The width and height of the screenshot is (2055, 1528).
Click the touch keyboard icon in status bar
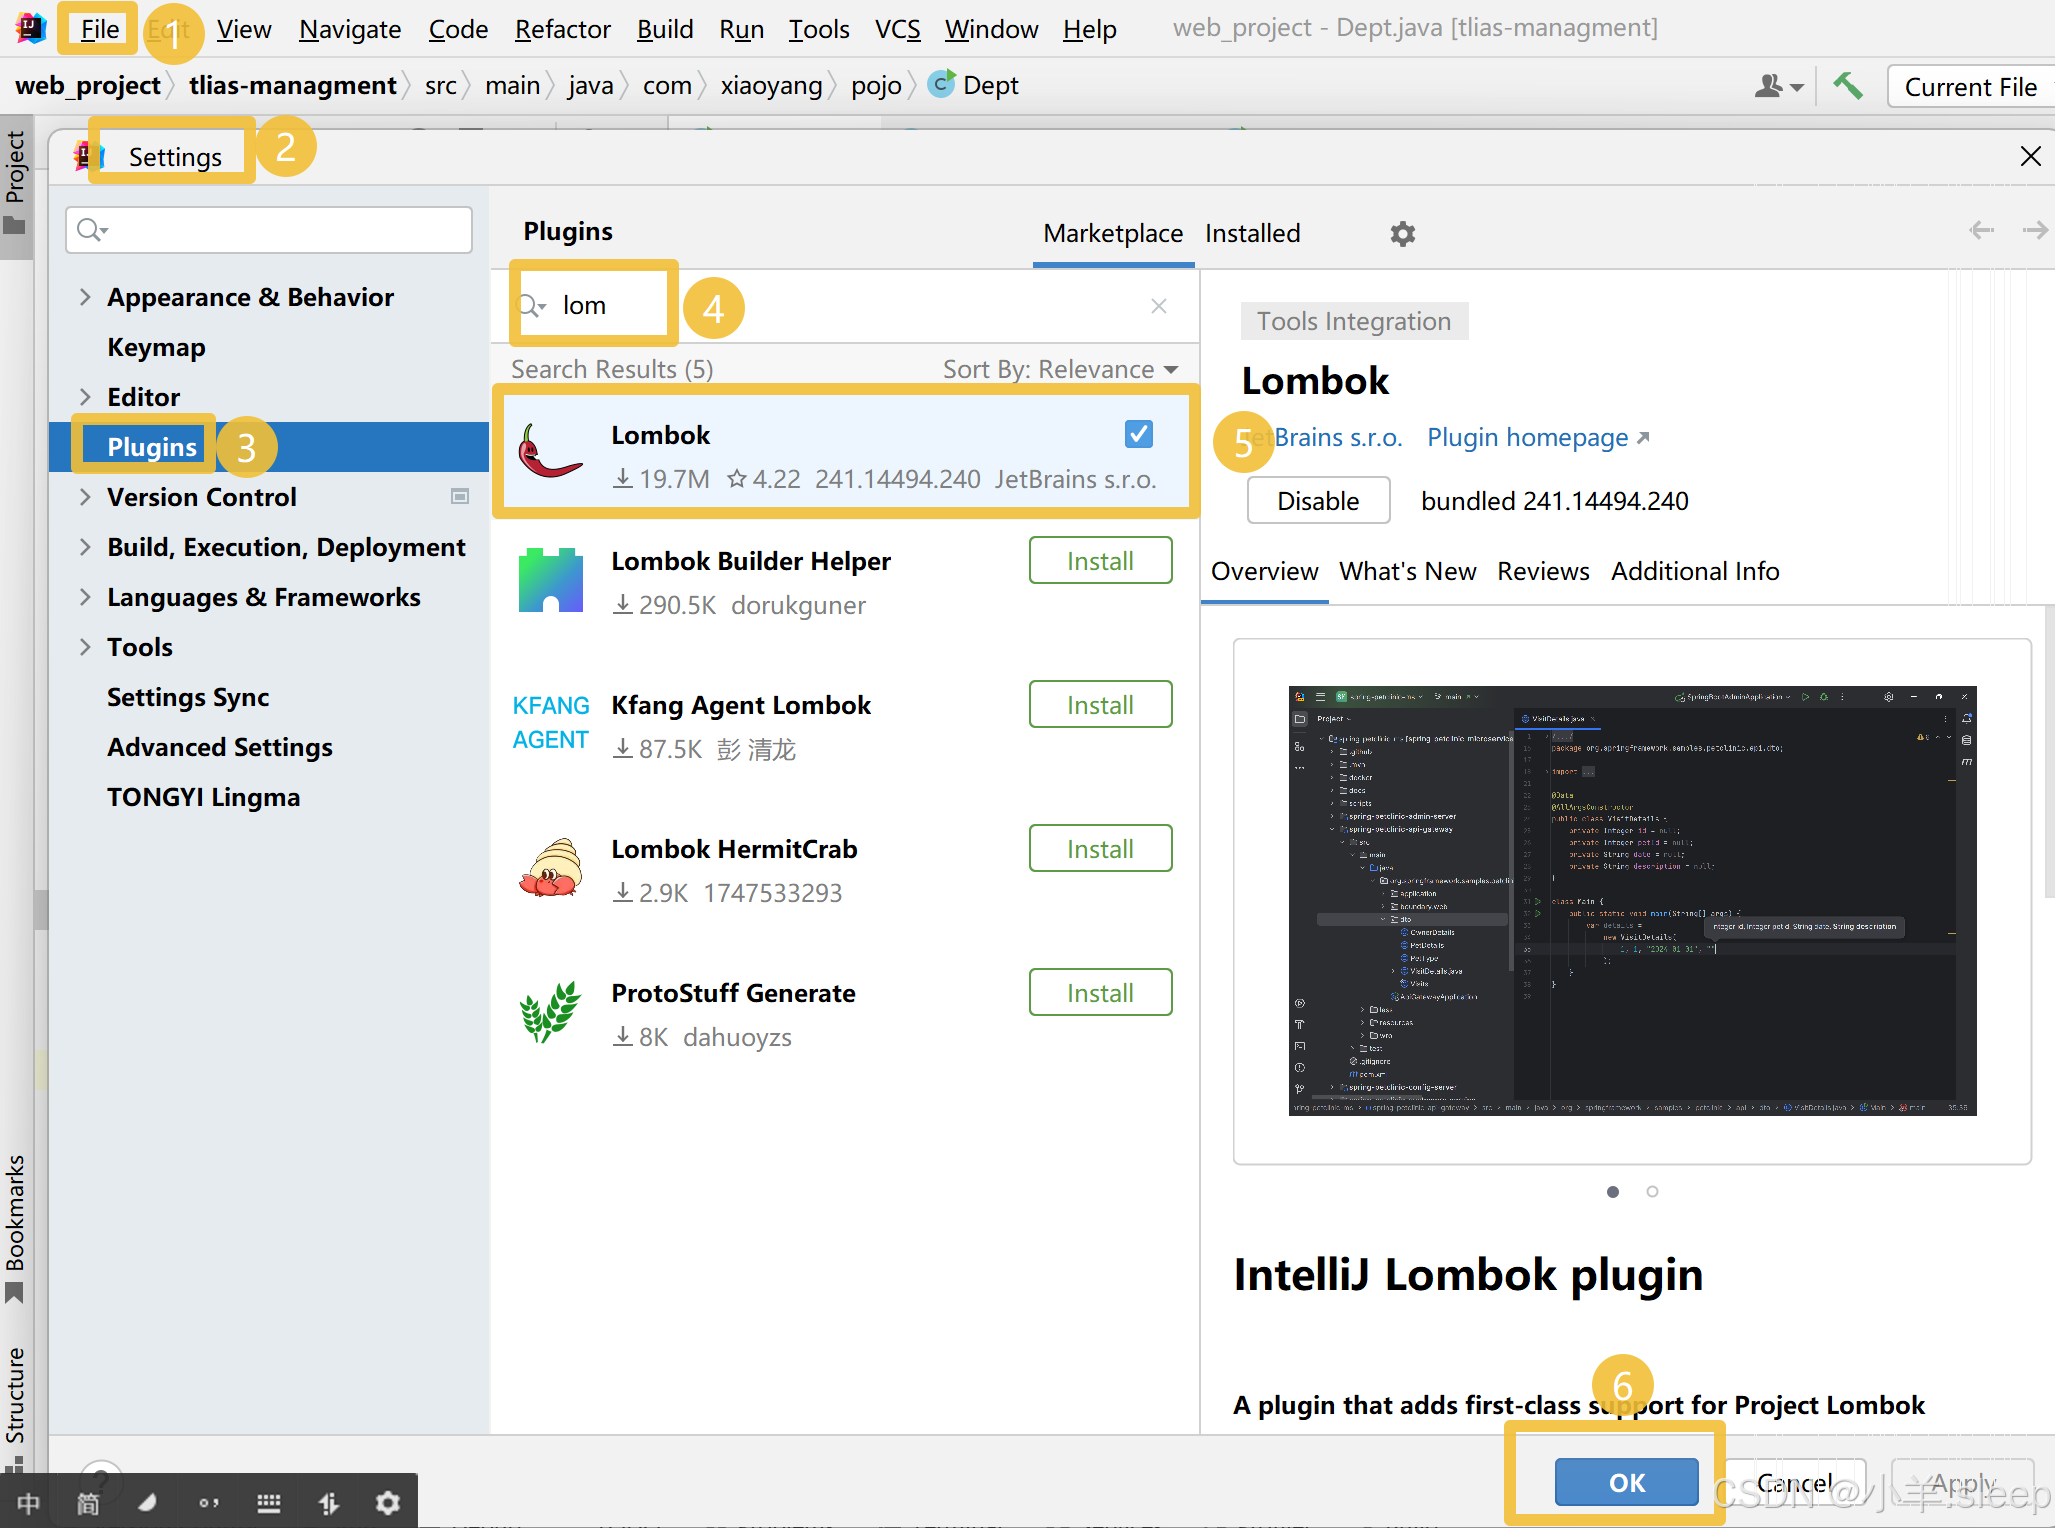coord(268,1501)
